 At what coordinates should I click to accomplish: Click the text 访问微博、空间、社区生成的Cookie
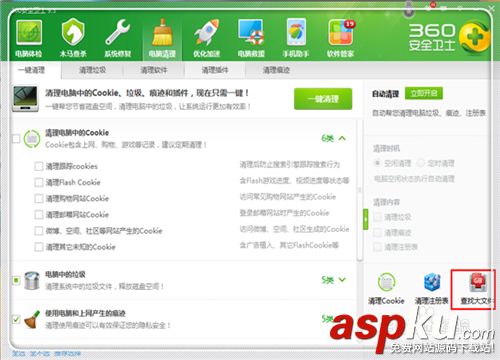pos(294,229)
